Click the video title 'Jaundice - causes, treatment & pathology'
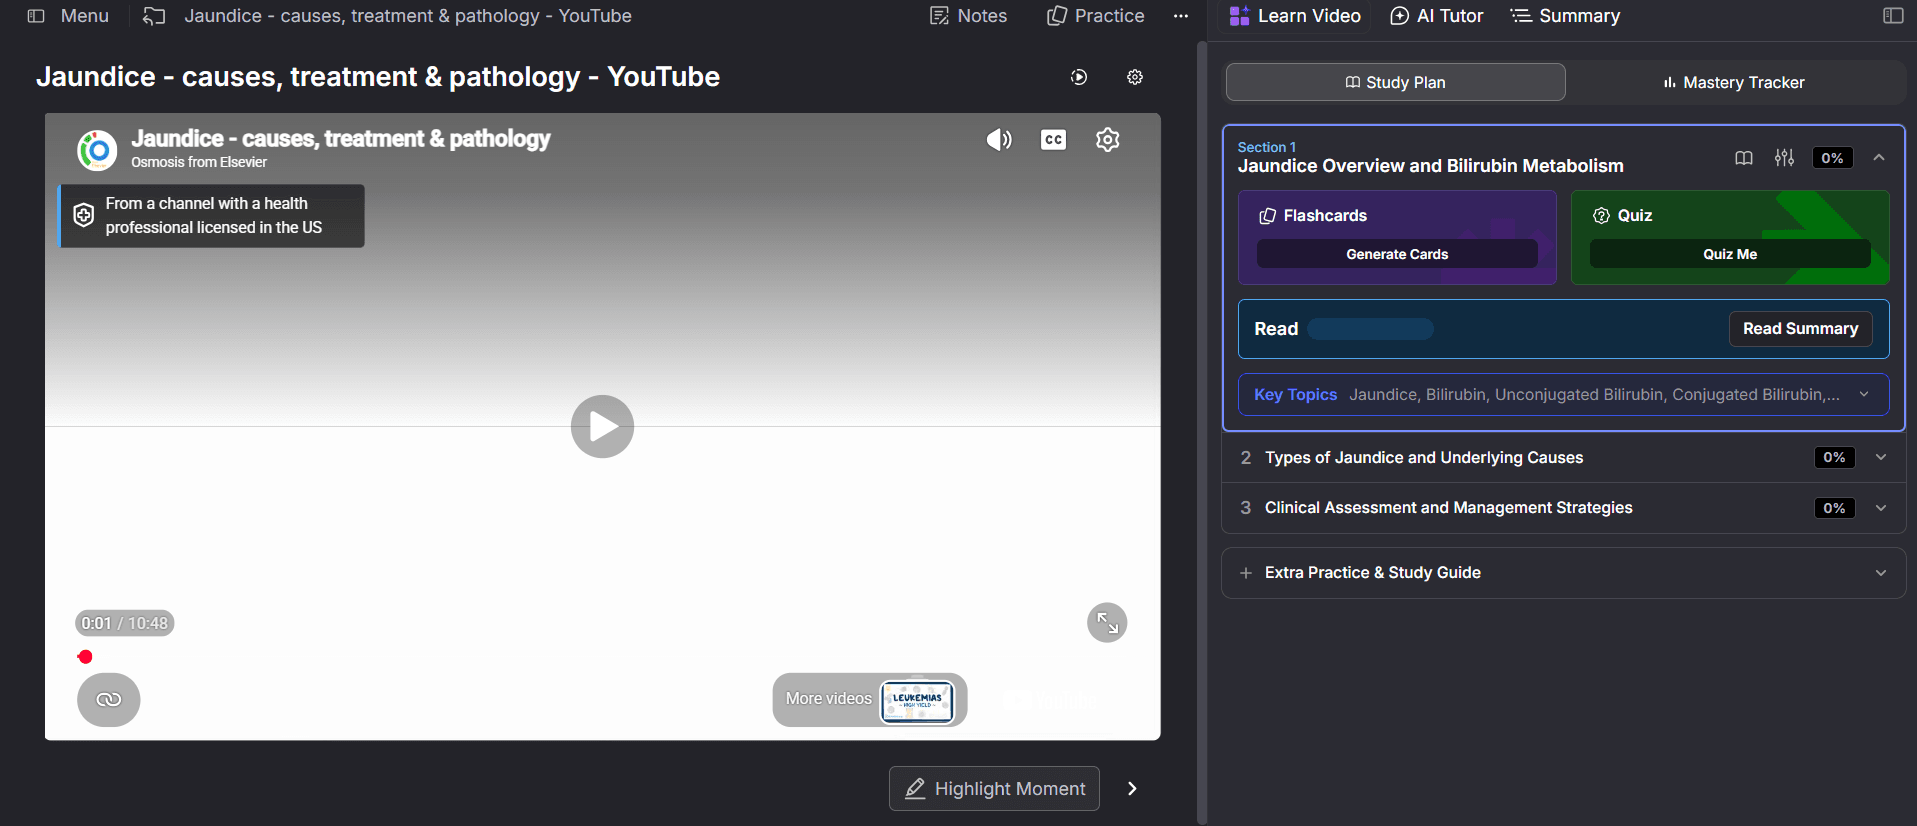Image resolution: width=1917 pixels, height=826 pixels. [341, 139]
